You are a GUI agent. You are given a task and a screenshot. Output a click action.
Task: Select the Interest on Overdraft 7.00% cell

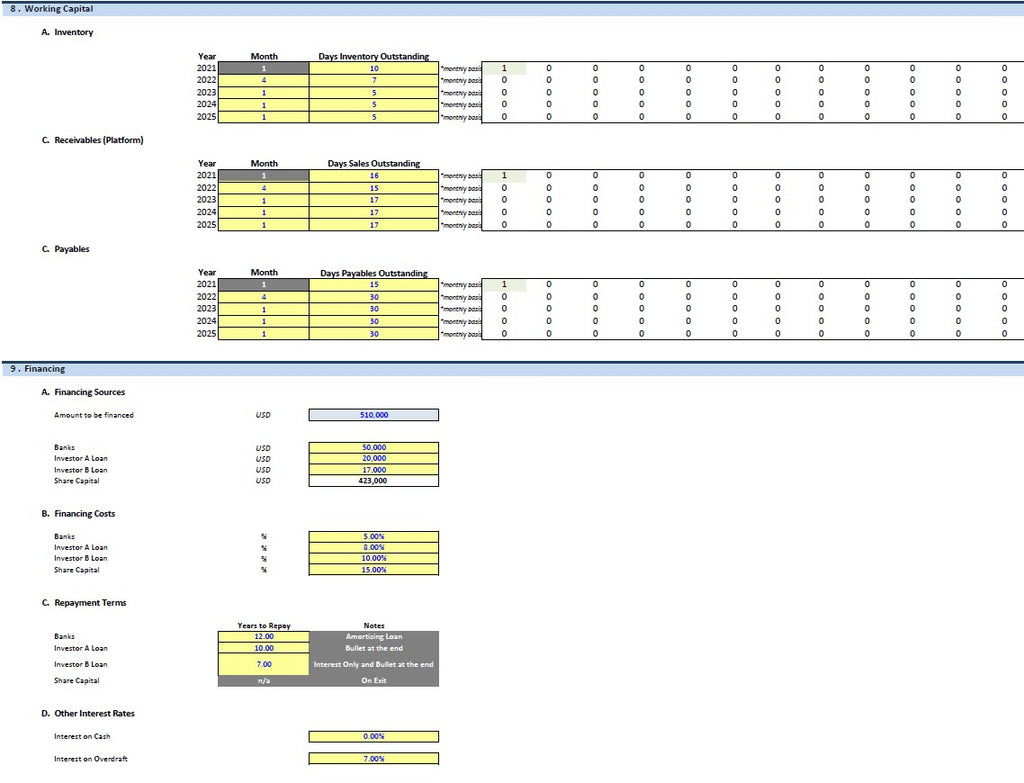click(374, 759)
